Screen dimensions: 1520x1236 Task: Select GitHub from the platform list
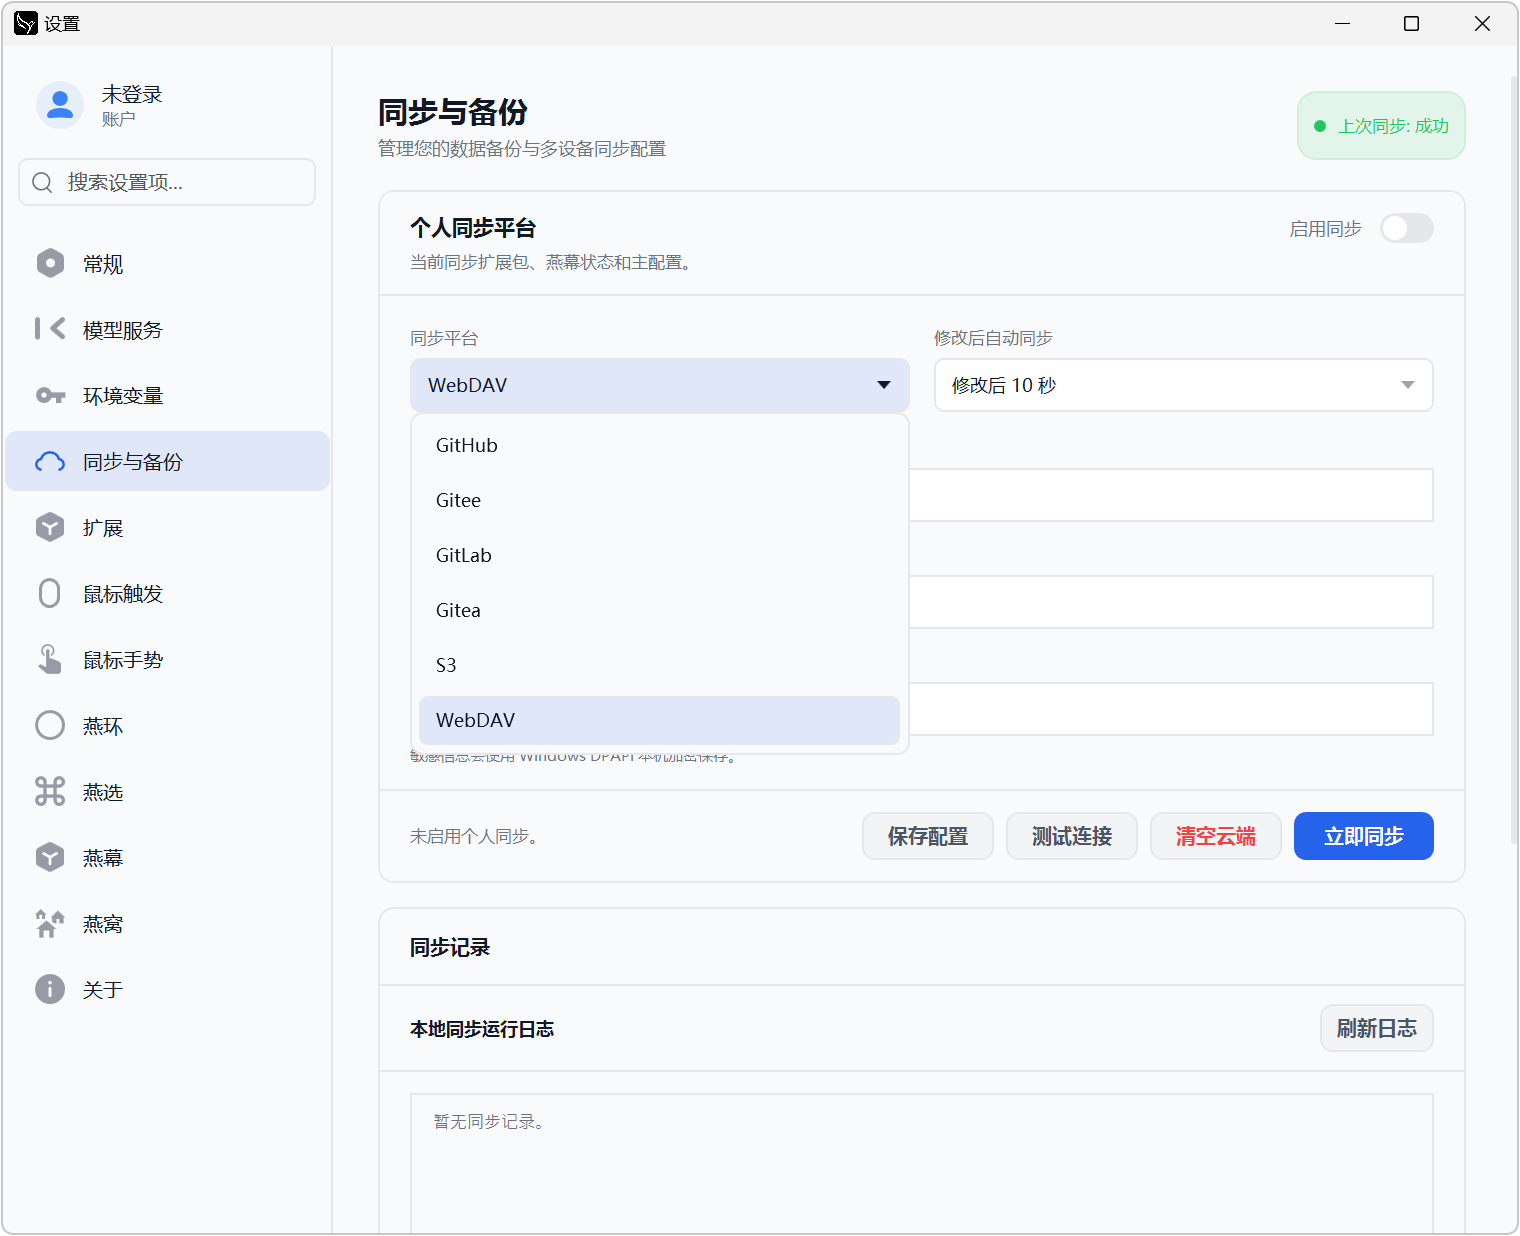pyautogui.click(x=660, y=445)
